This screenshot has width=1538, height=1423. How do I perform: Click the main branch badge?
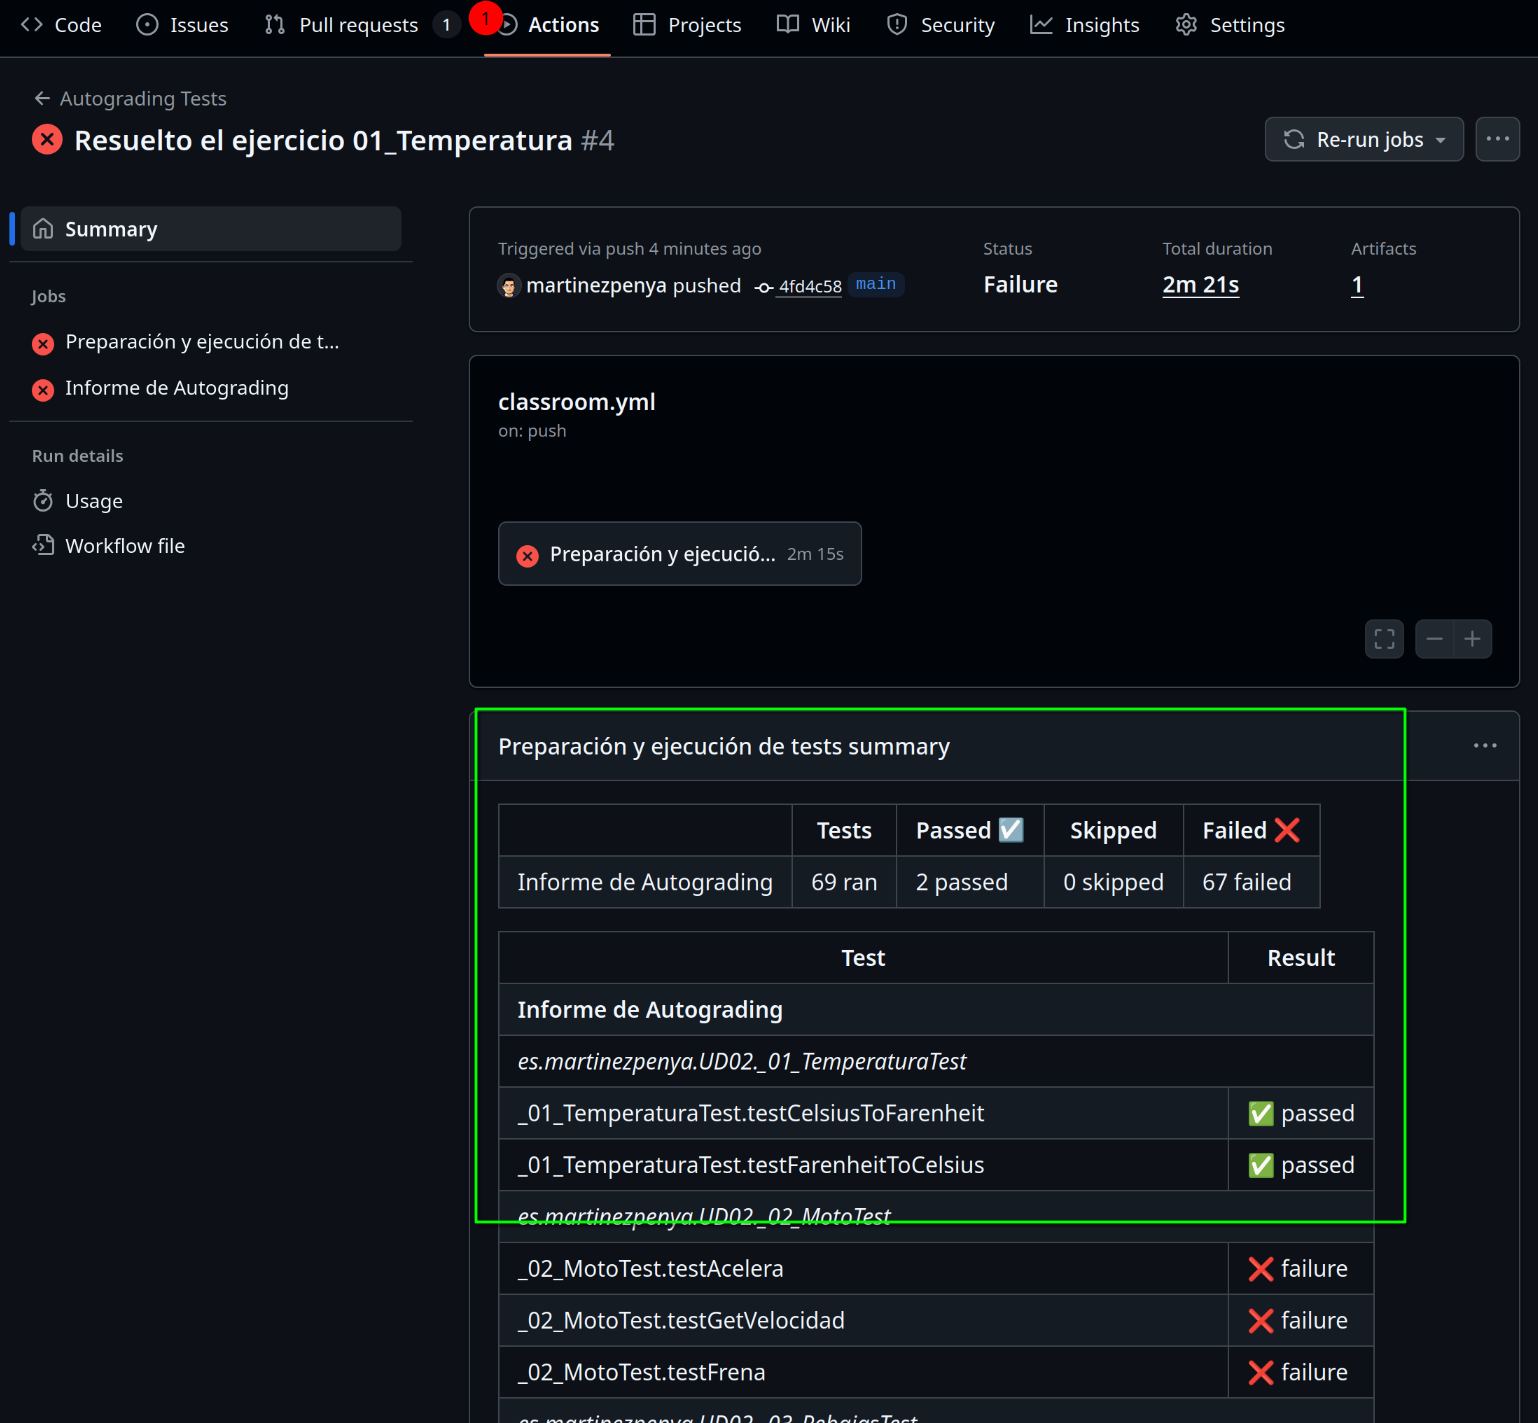point(876,284)
